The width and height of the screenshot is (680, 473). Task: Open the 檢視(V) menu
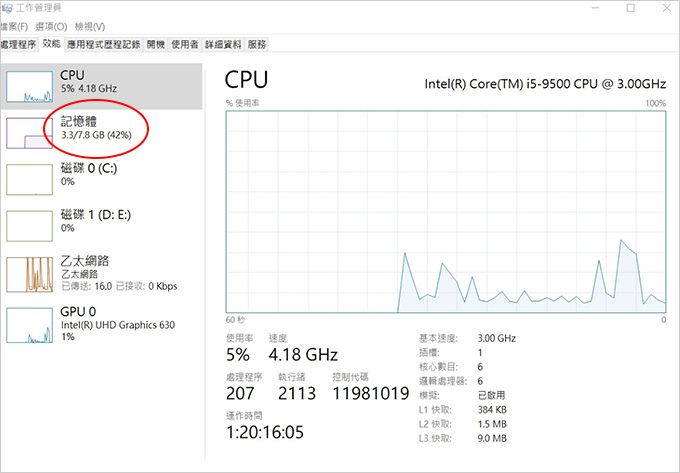point(90,27)
